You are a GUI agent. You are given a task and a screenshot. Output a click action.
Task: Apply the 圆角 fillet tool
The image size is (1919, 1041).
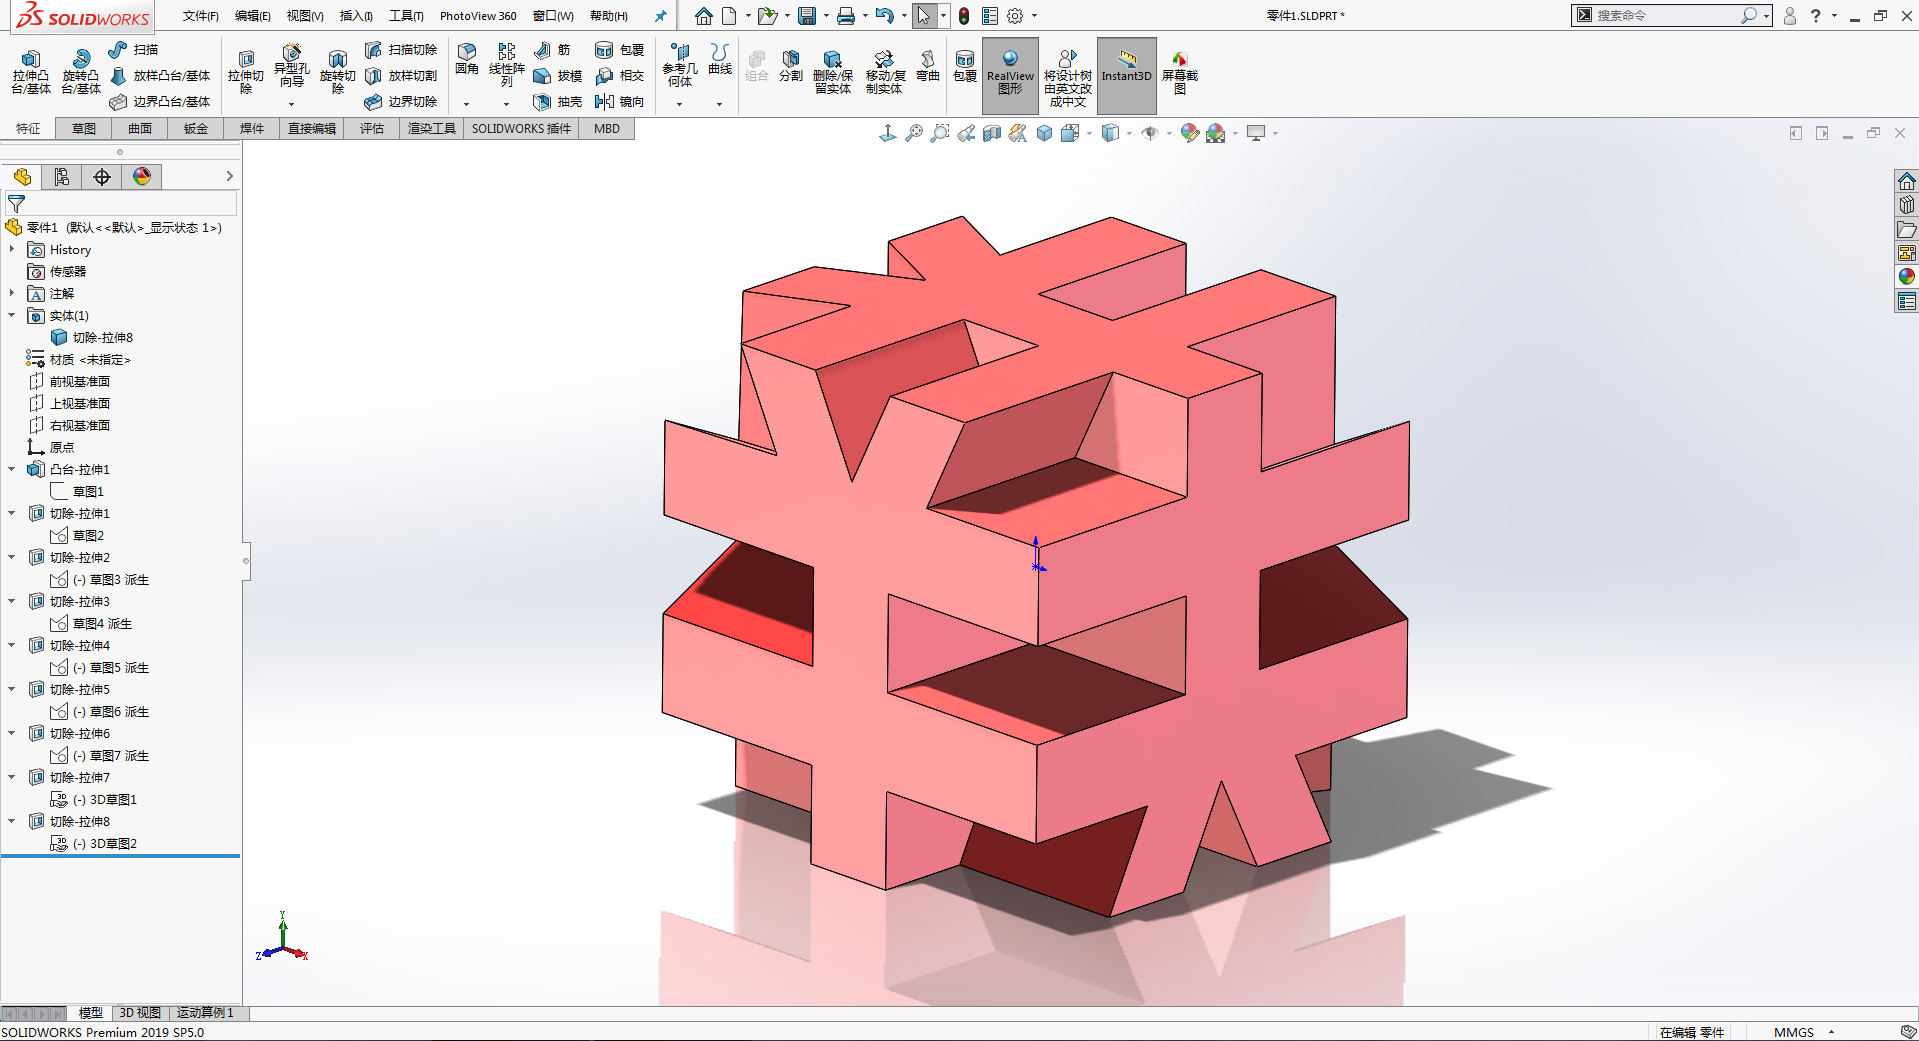[466, 60]
